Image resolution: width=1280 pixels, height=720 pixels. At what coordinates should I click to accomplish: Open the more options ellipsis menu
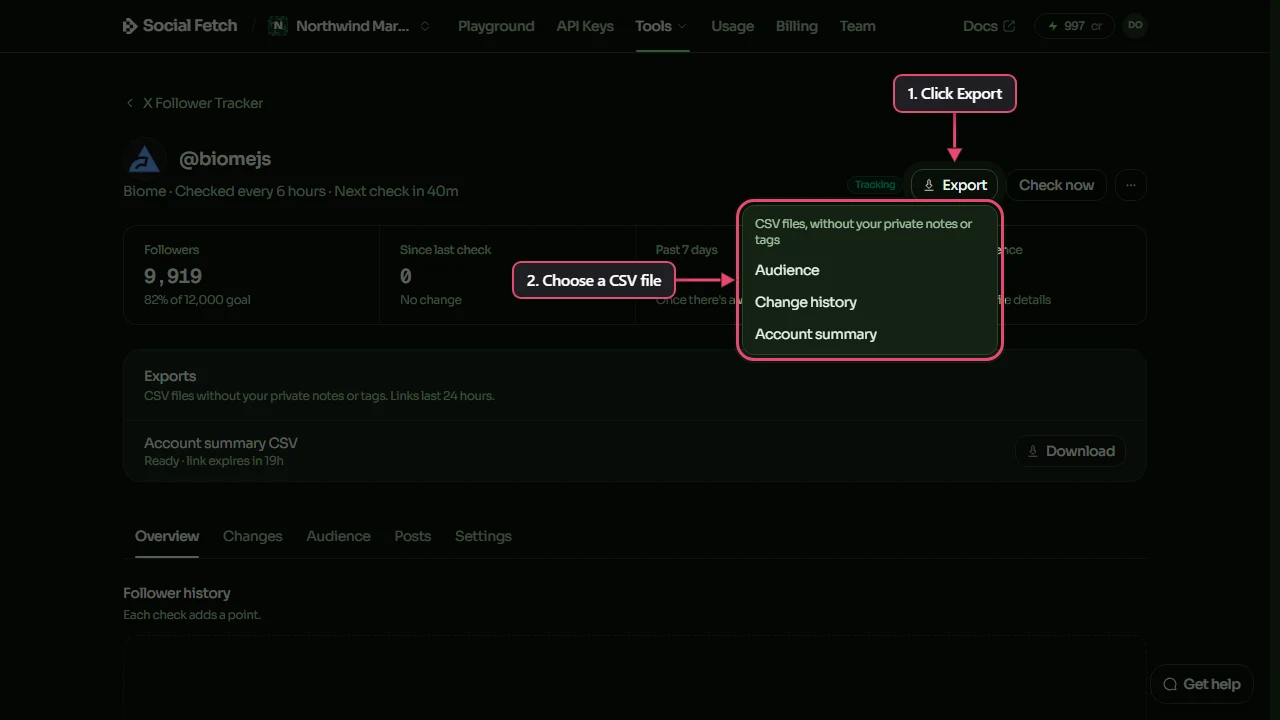pos(1131,185)
